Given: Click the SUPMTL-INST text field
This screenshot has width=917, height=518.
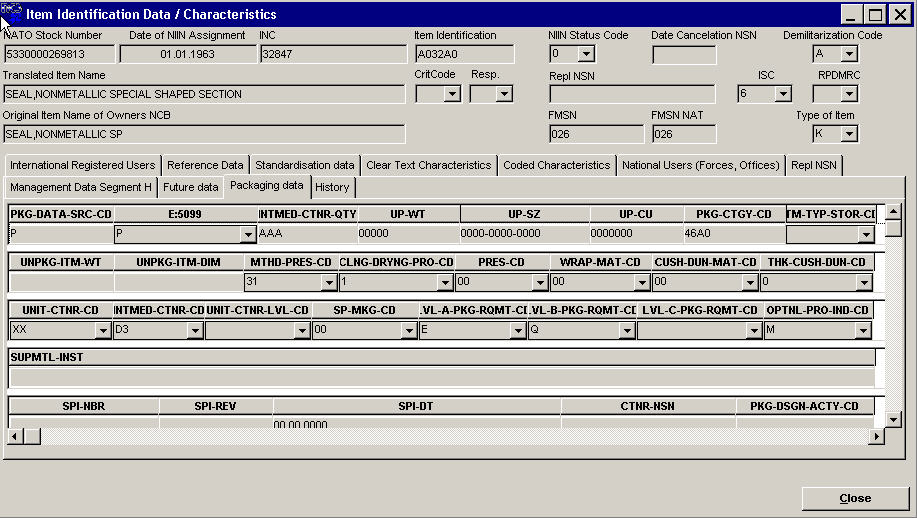Looking at the screenshot, I should 442,377.
